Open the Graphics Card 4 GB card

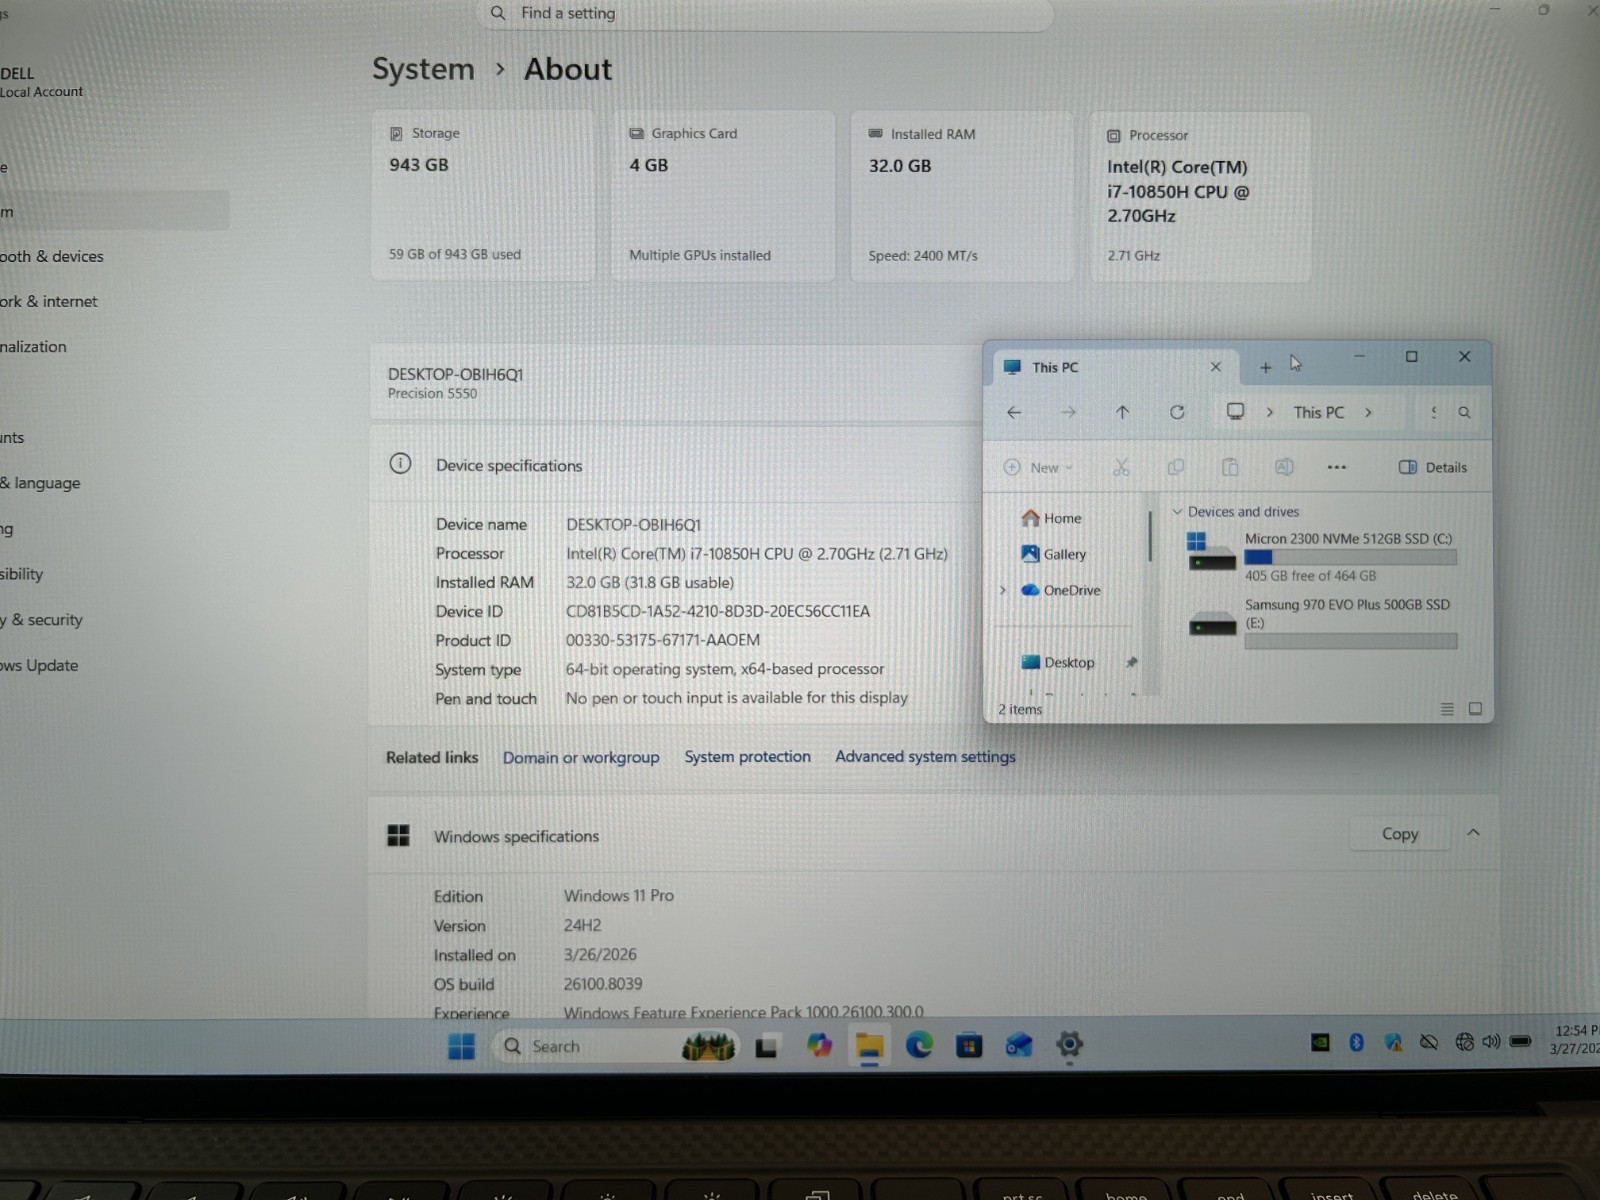723,196
